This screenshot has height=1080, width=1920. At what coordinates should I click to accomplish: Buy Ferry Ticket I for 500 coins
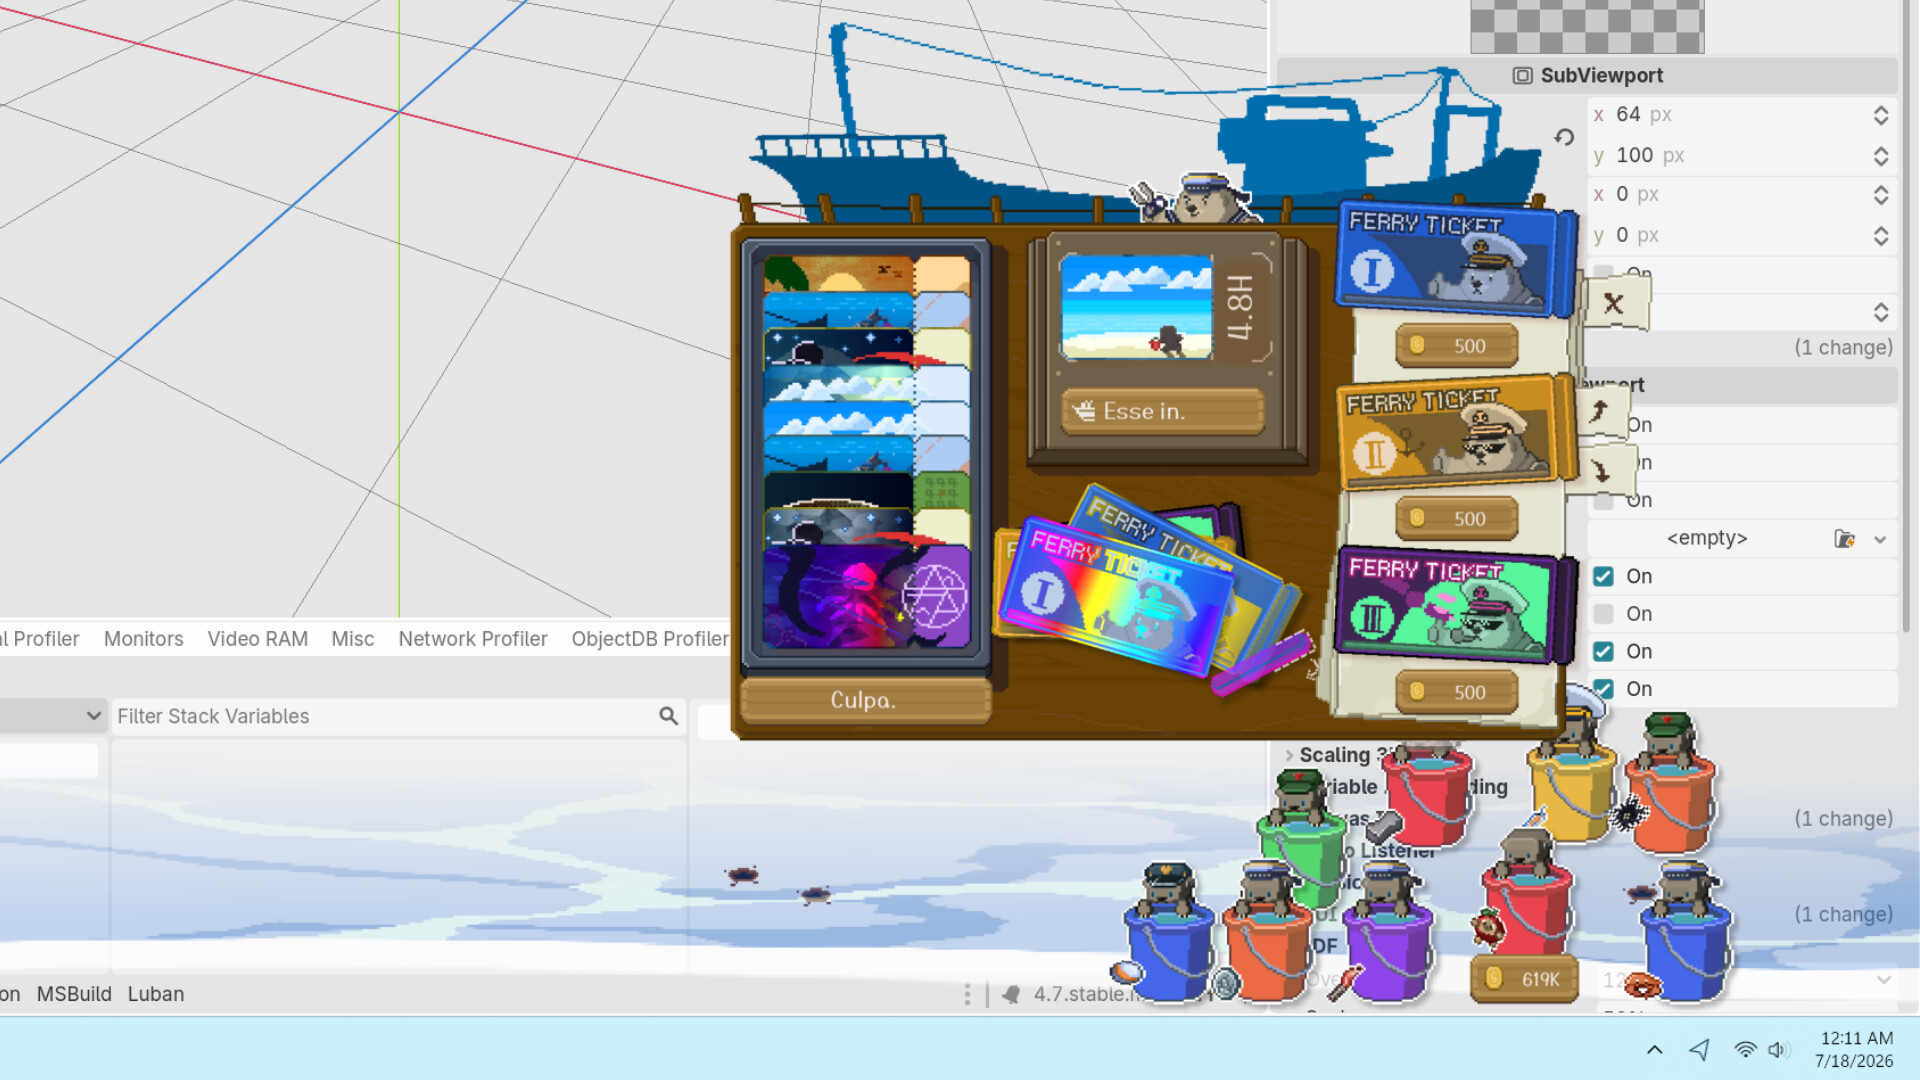click(1456, 346)
